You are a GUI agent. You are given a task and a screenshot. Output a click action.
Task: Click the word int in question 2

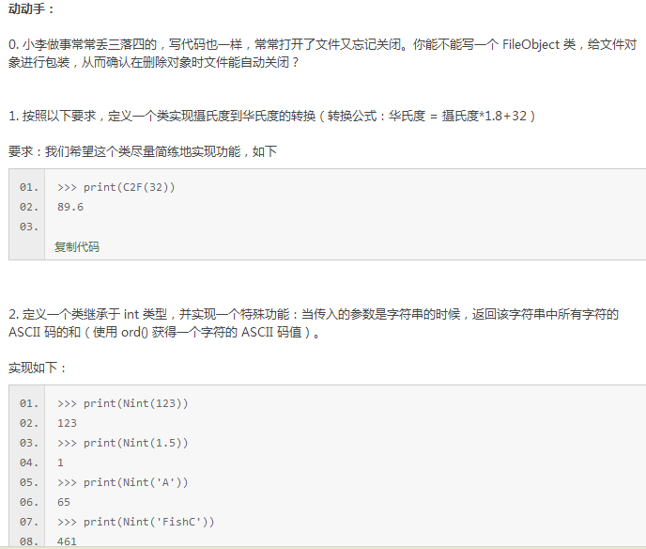[131, 314]
